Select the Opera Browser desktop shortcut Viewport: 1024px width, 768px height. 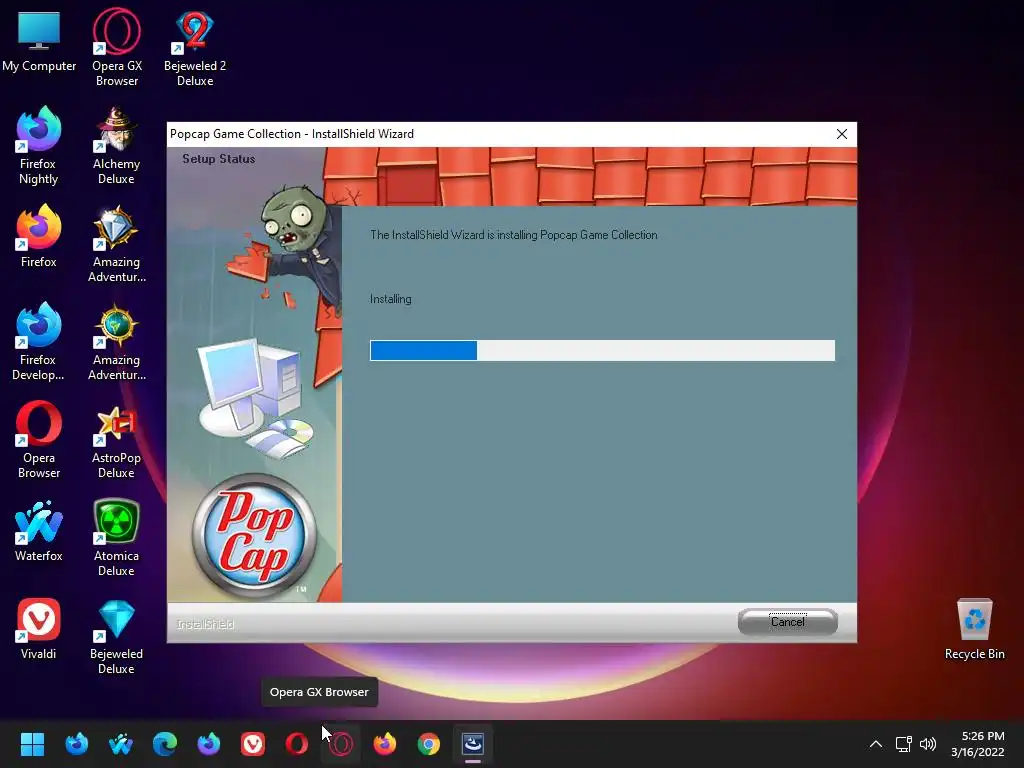coord(39,440)
